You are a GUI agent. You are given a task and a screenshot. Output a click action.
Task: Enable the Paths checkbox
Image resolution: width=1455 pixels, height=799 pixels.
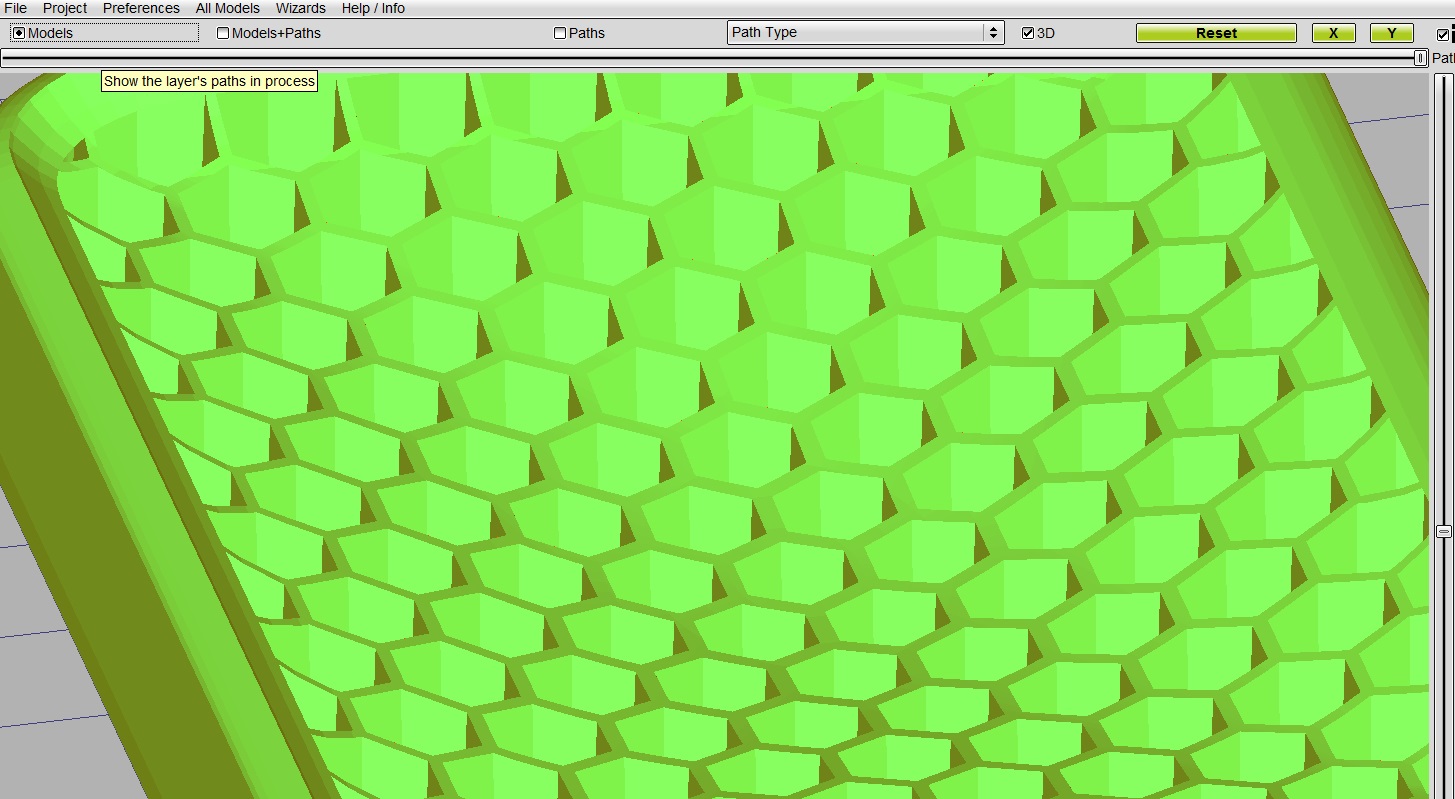(560, 33)
